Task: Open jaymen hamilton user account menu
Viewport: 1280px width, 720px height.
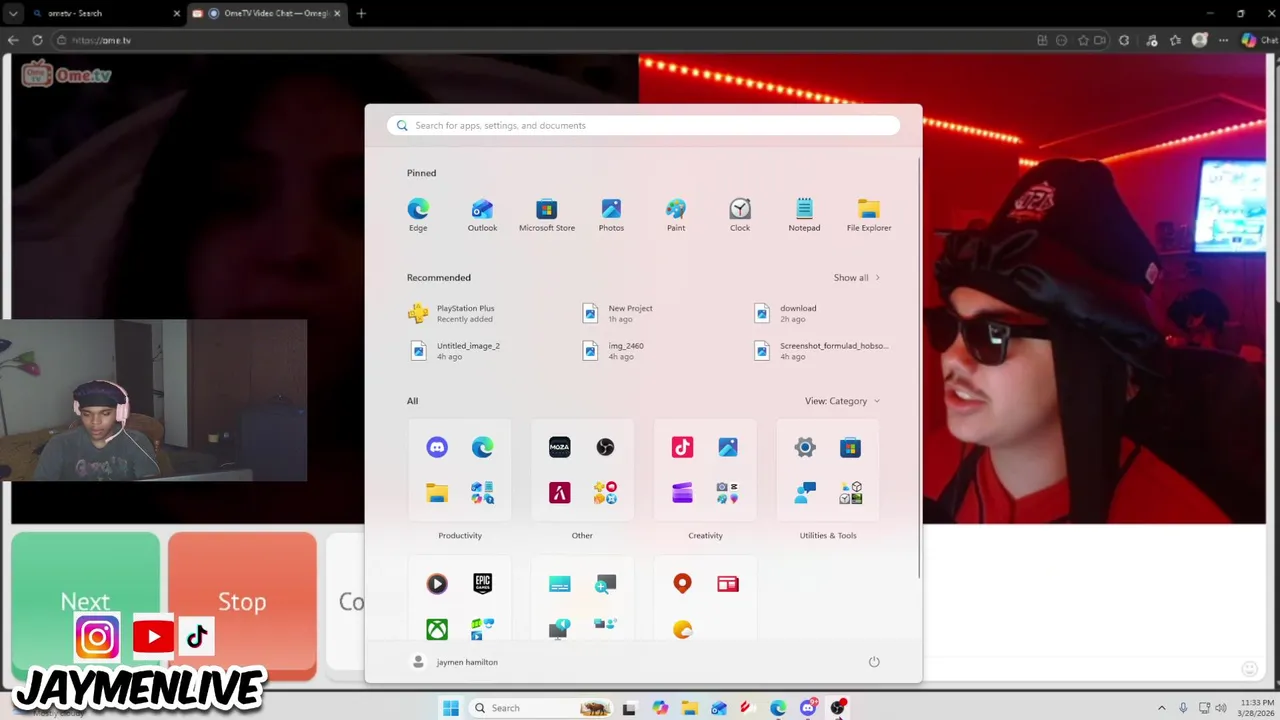Action: [x=455, y=662]
